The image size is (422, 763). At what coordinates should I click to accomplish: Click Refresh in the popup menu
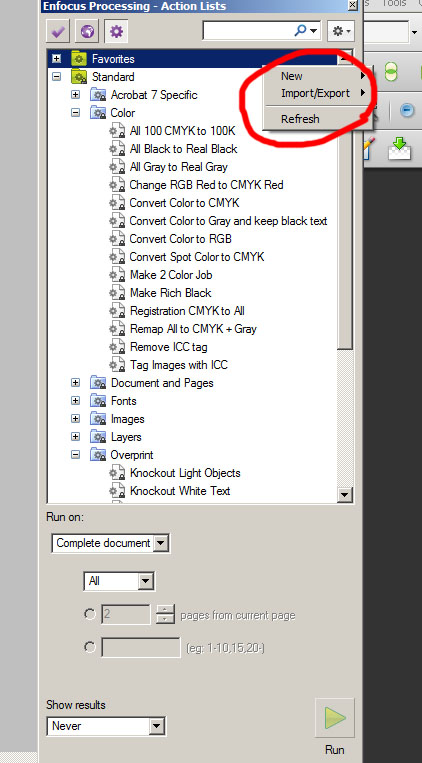point(300,119)
